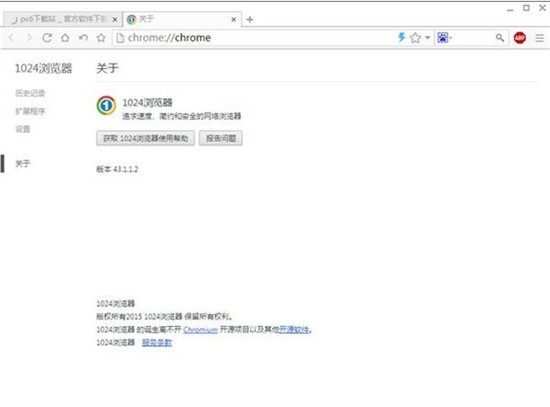Click the search magnifier icon
The height and width of the screenshot is (407, 550).
click(500, 38)
